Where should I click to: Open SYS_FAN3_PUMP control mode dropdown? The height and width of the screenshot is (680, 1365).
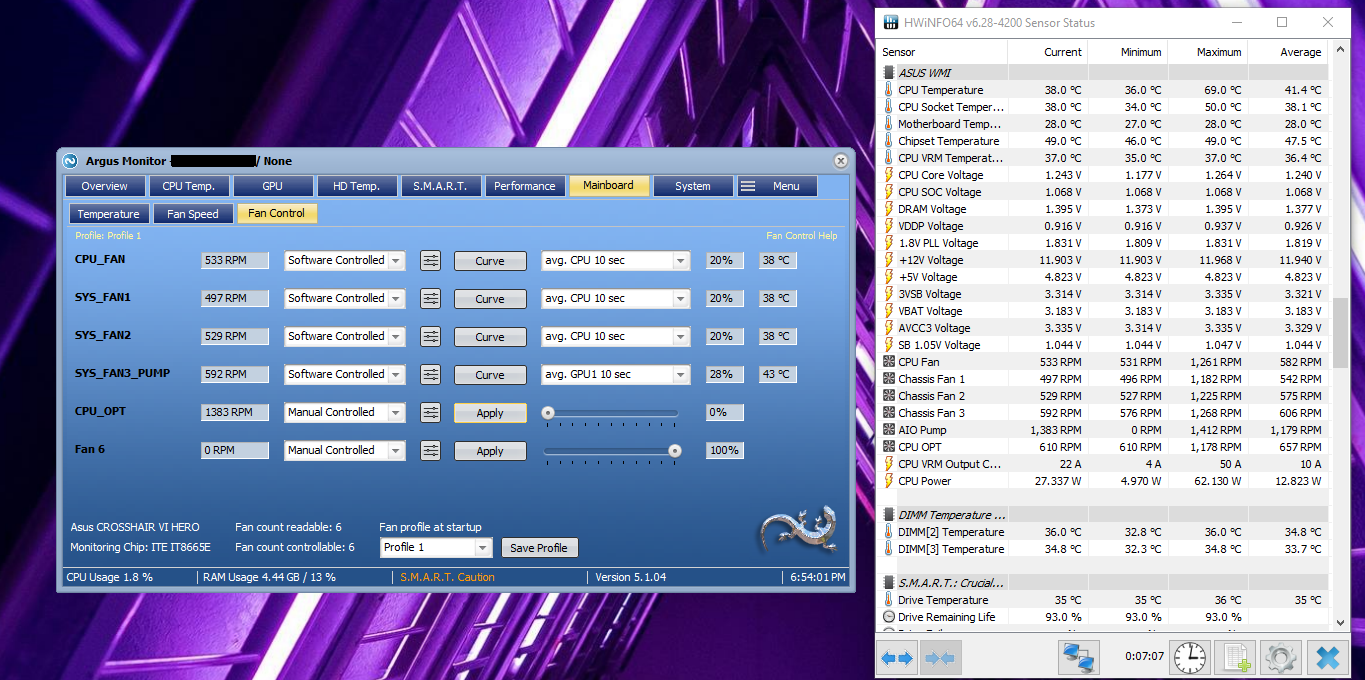[345, 375]
